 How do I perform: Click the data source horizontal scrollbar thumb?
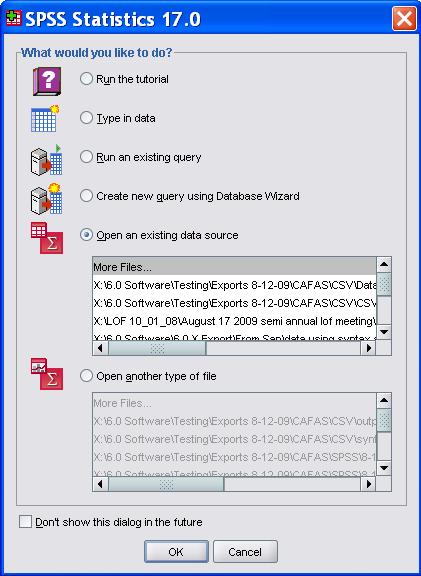click(x=157, y=348)
